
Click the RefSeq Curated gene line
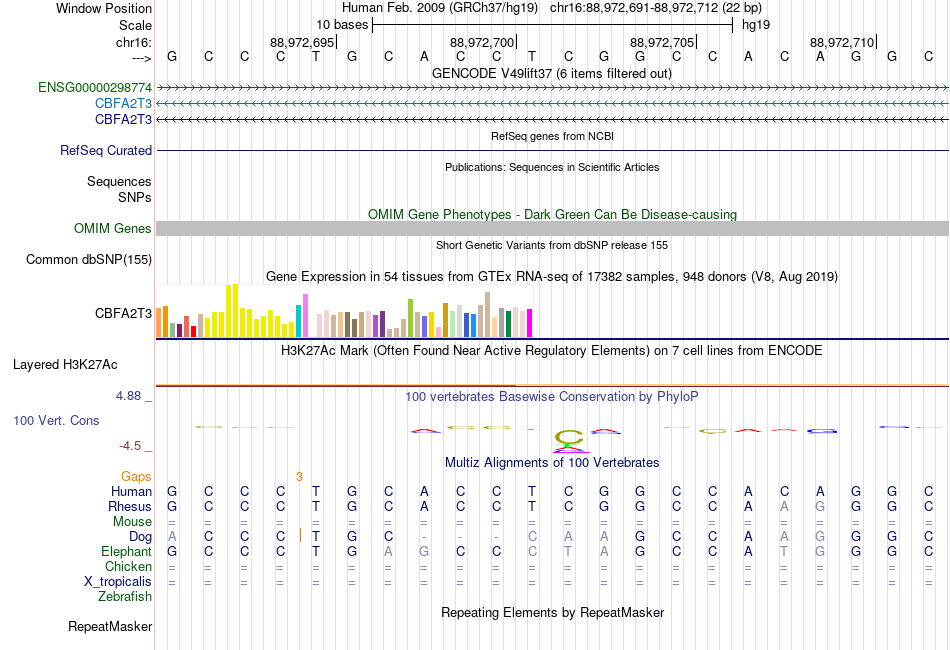point(553,150)
